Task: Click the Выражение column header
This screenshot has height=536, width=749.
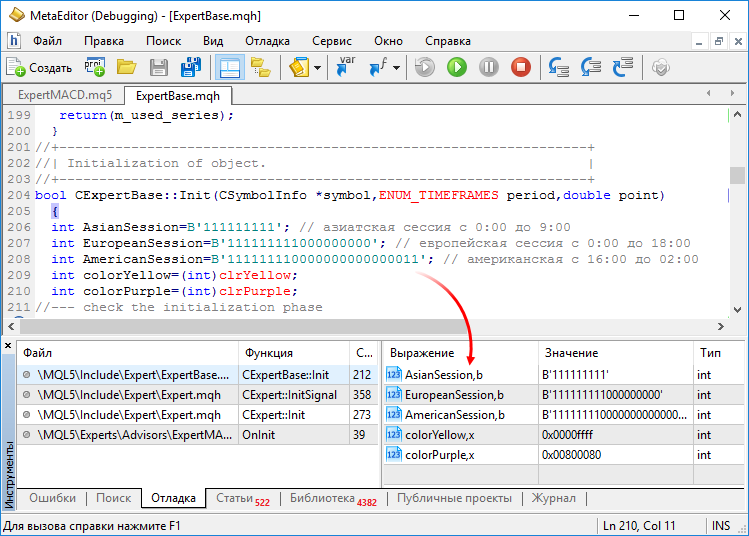Action: pyautogui.click(x=461, y=353)
